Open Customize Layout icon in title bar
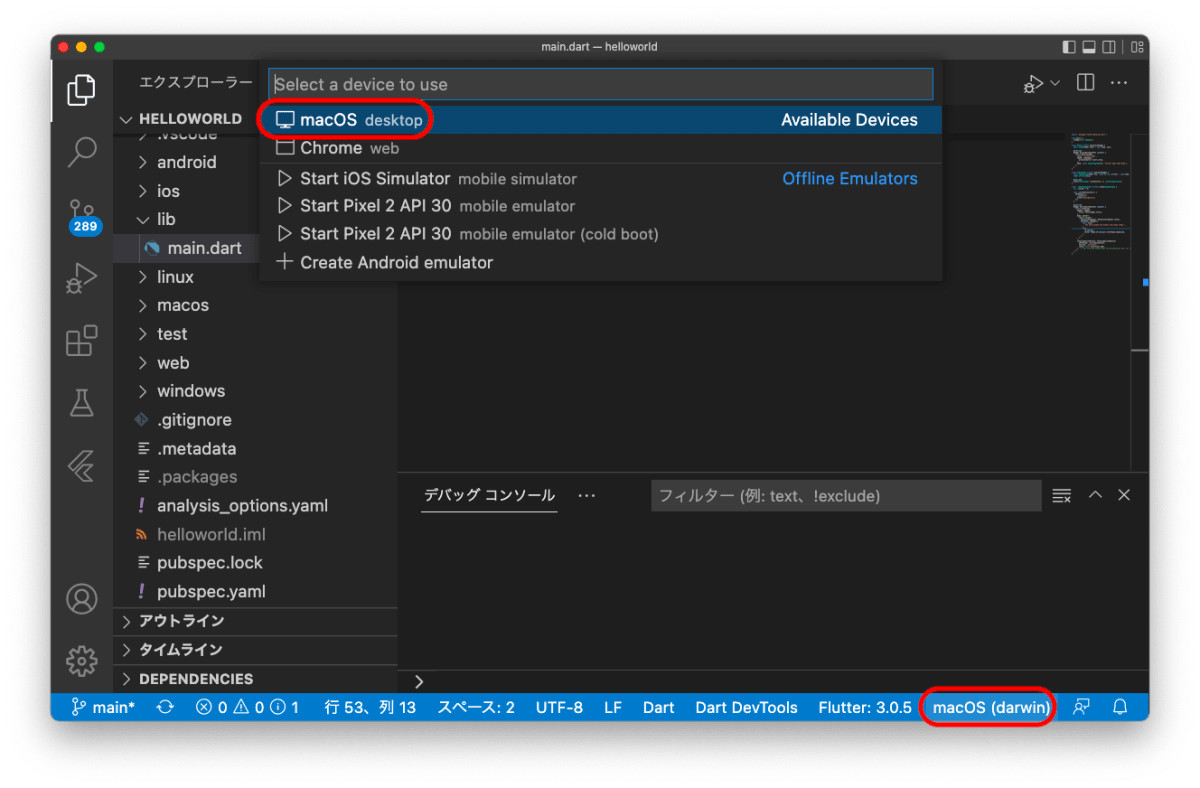This screenshot has width=1200, height=788. 1136,47
